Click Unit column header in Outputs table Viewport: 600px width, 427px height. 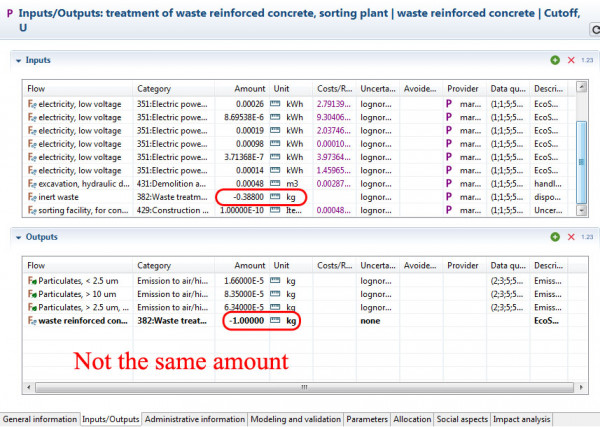pyautogui.click(x=291, y=266)
